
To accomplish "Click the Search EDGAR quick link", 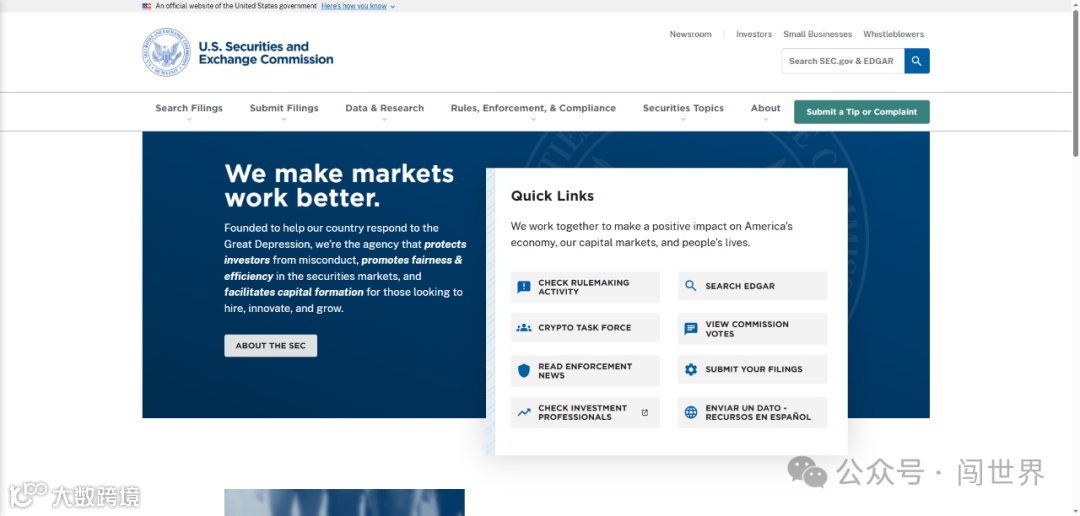I will coord(752,286).
